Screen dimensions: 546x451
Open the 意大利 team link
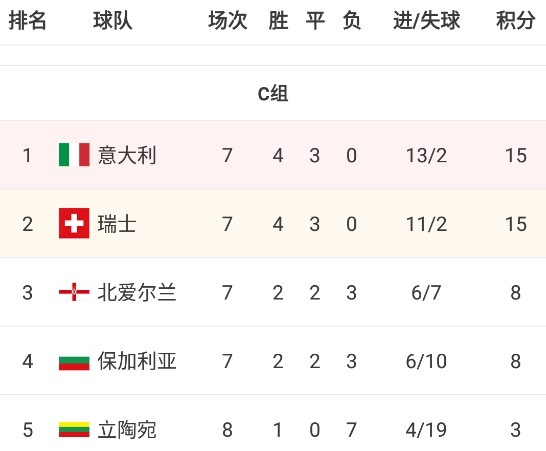(x=127, y=155)
